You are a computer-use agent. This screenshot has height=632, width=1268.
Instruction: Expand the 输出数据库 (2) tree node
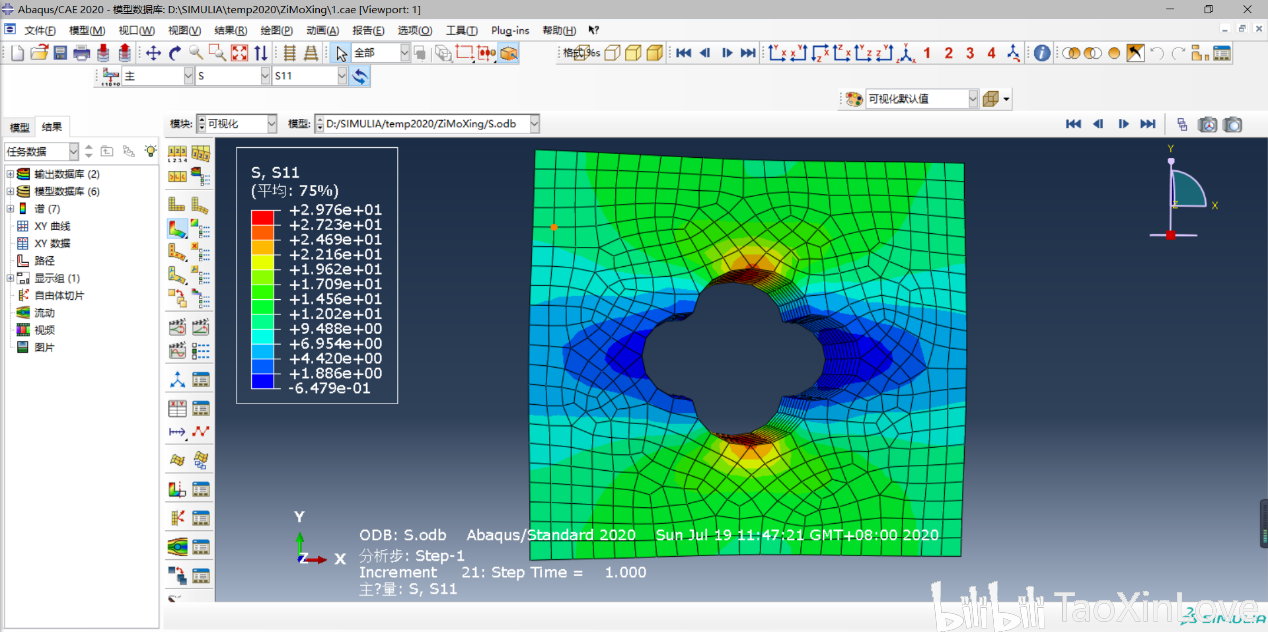pos(10,174)
